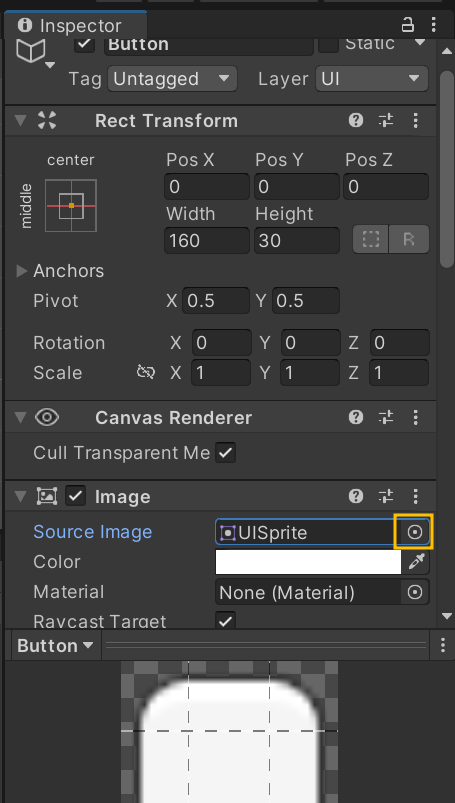
Task: Open the white Color swatch
Action: (x=308, y=562)
